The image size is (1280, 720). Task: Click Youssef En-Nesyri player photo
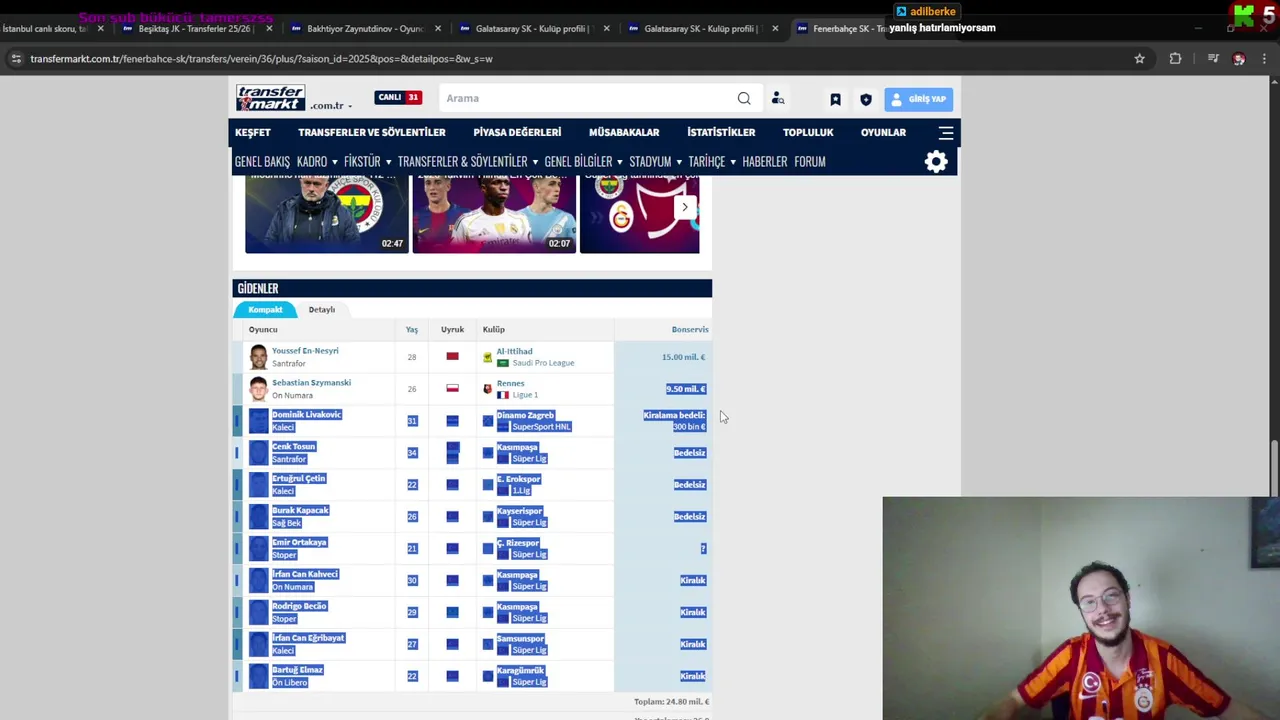click(x=259, y=357)
